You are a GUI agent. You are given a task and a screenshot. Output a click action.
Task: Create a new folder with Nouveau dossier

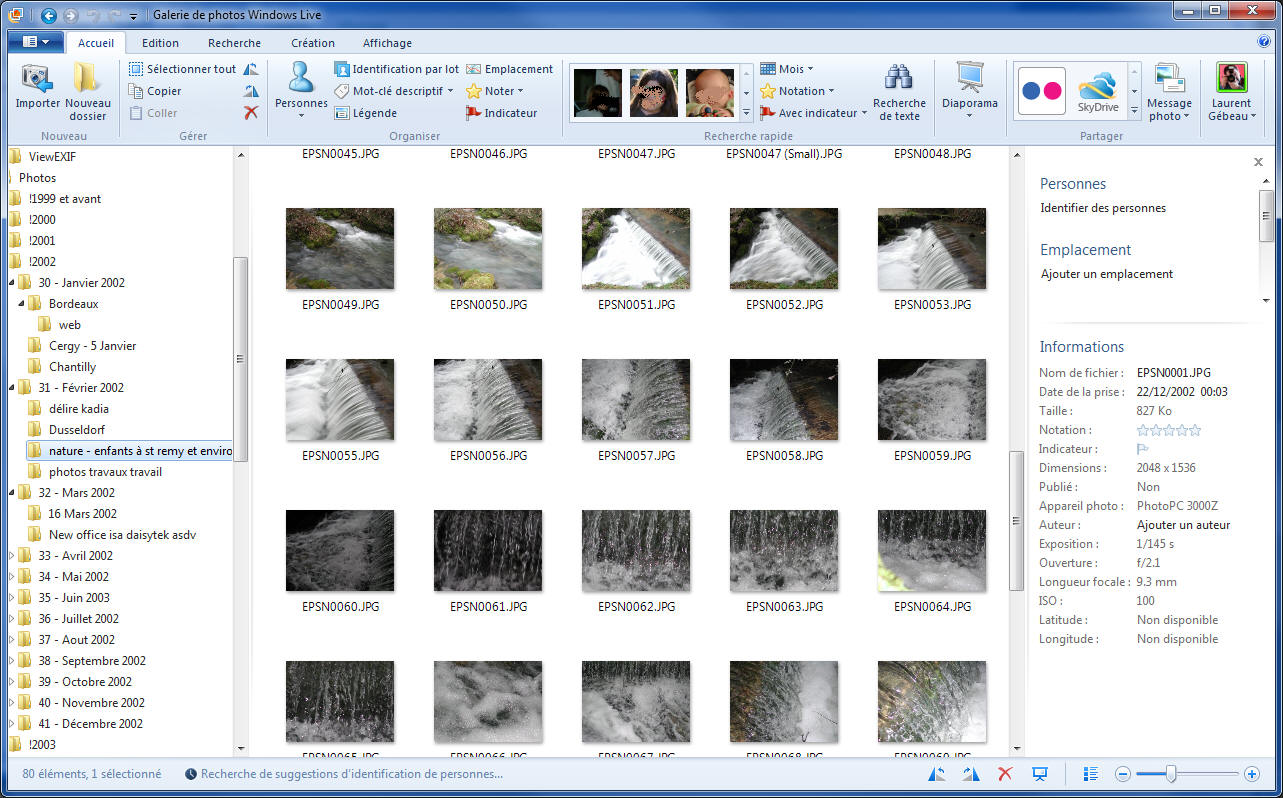tap(87, 80)
